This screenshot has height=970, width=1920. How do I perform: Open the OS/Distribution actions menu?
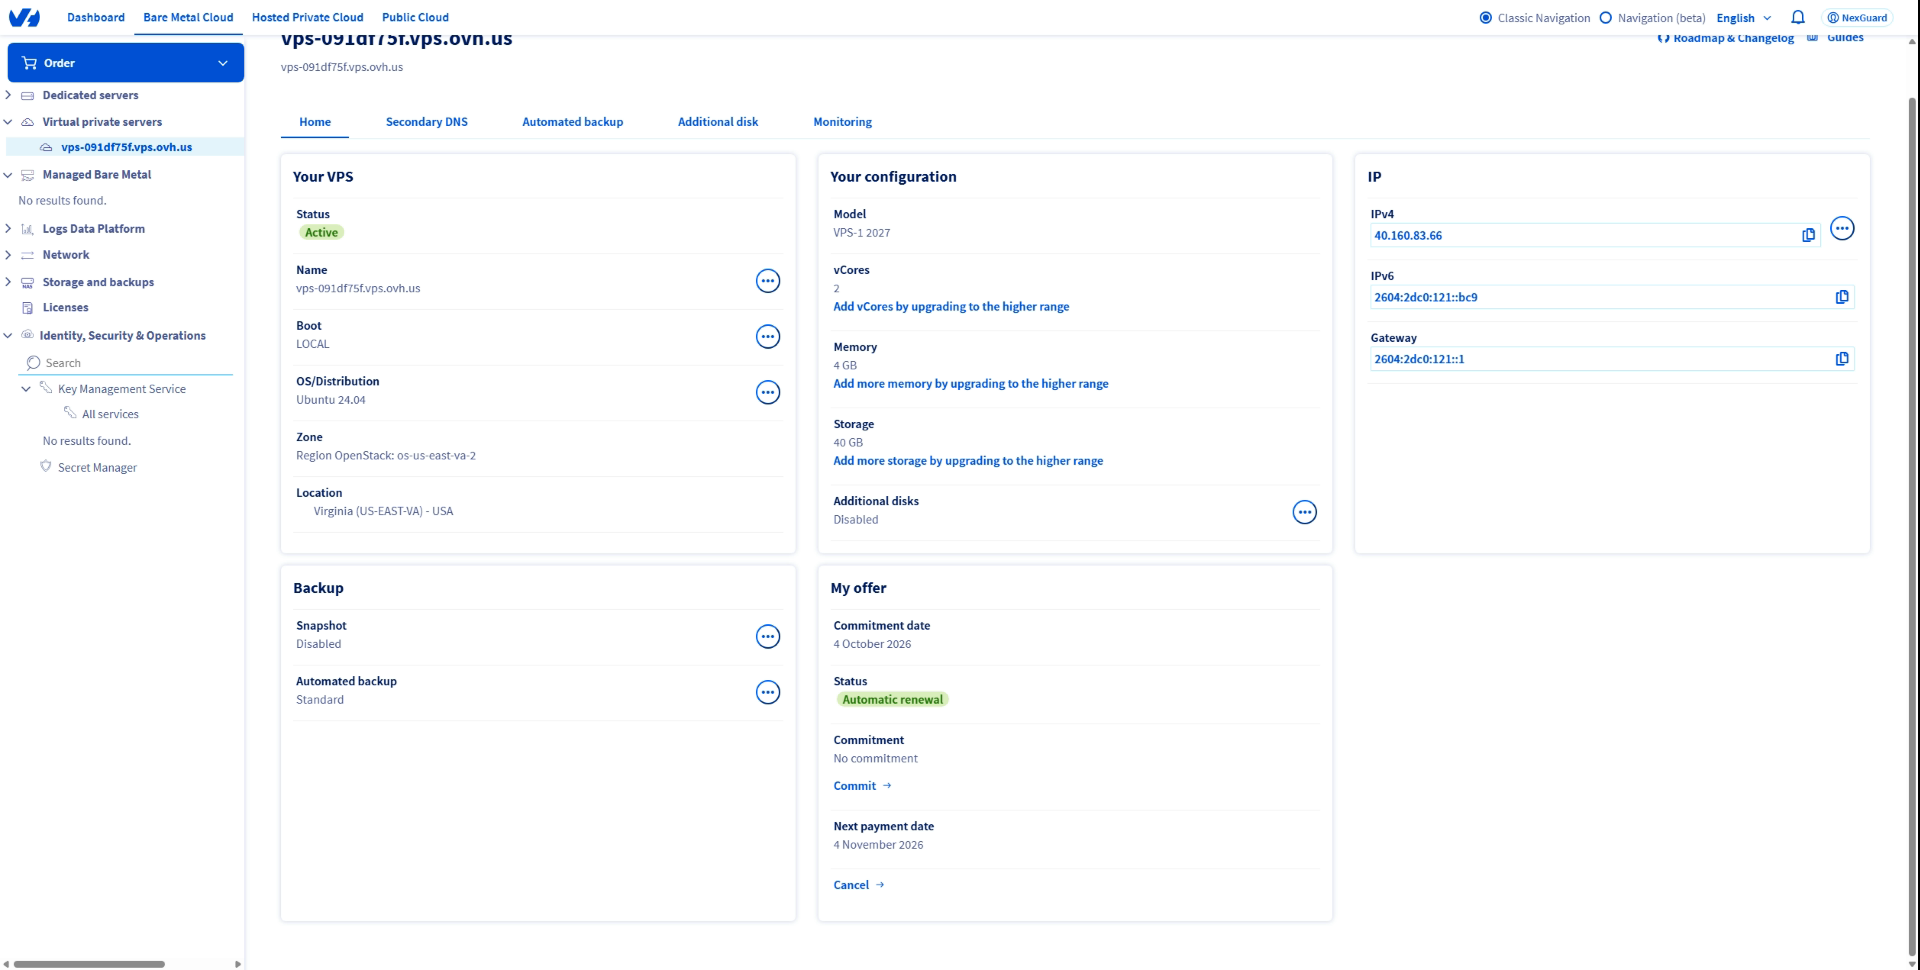point(768,393)
